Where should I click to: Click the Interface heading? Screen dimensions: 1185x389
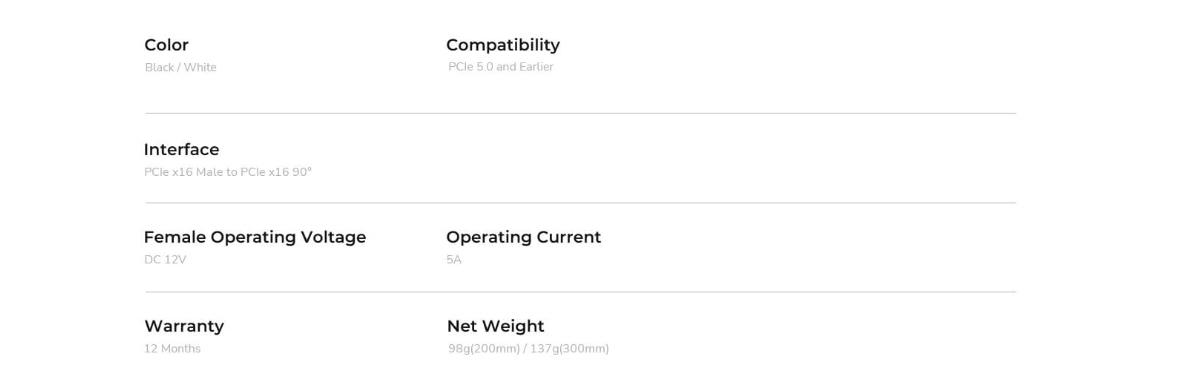click(181, 150)
